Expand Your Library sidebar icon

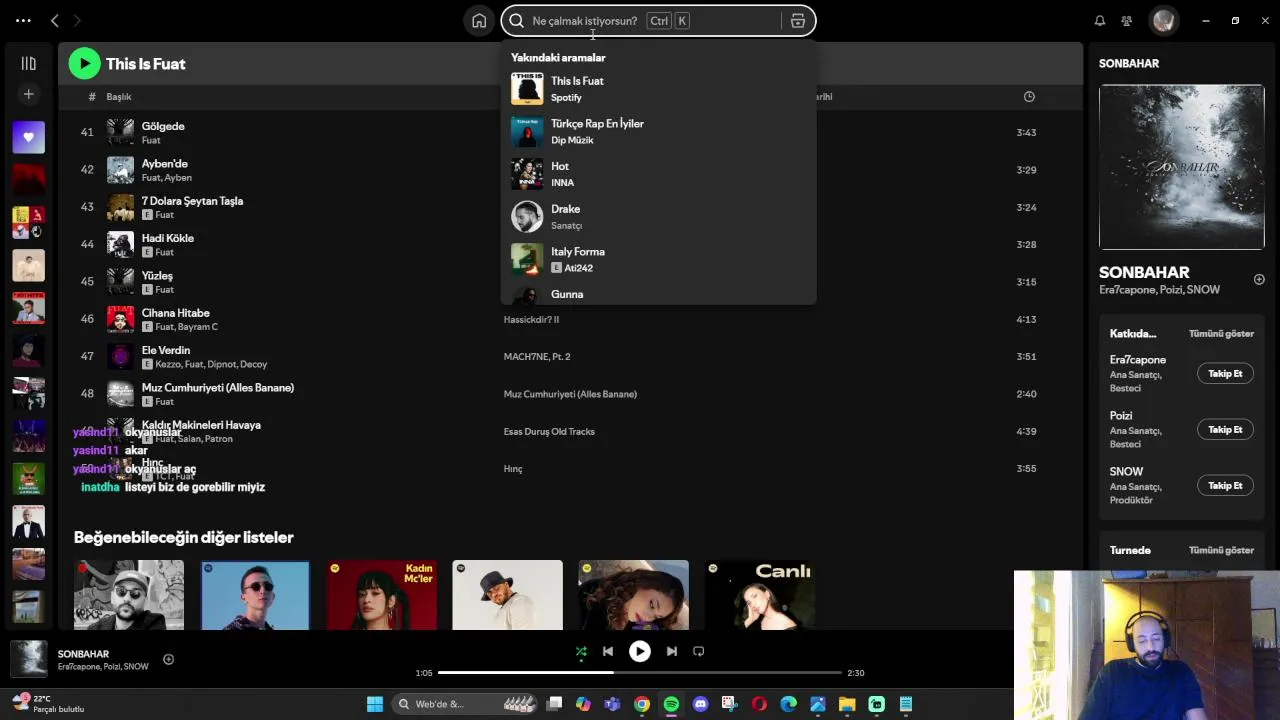coord(28,63)
